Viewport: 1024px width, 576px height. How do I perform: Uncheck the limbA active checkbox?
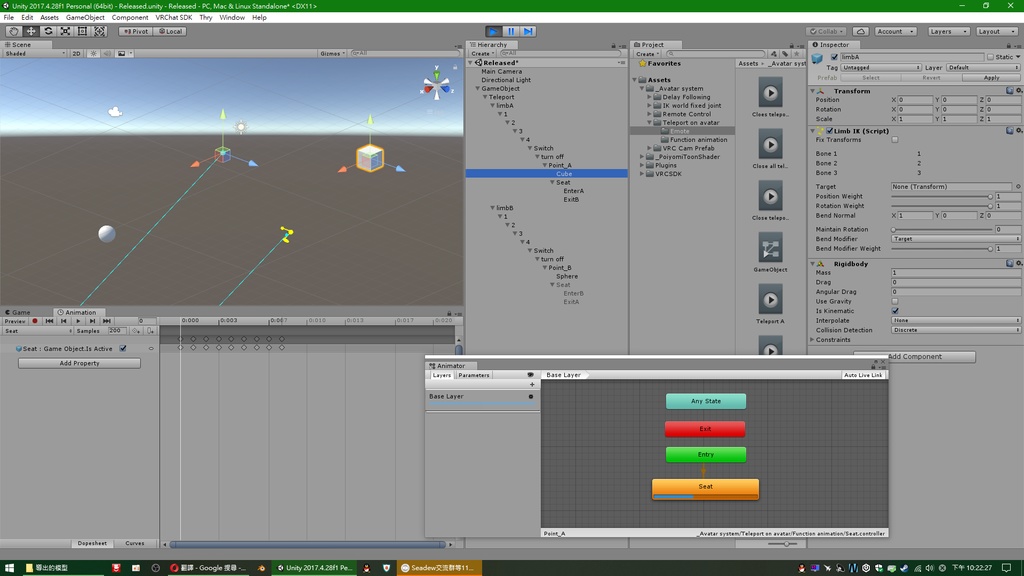point(834,57)
